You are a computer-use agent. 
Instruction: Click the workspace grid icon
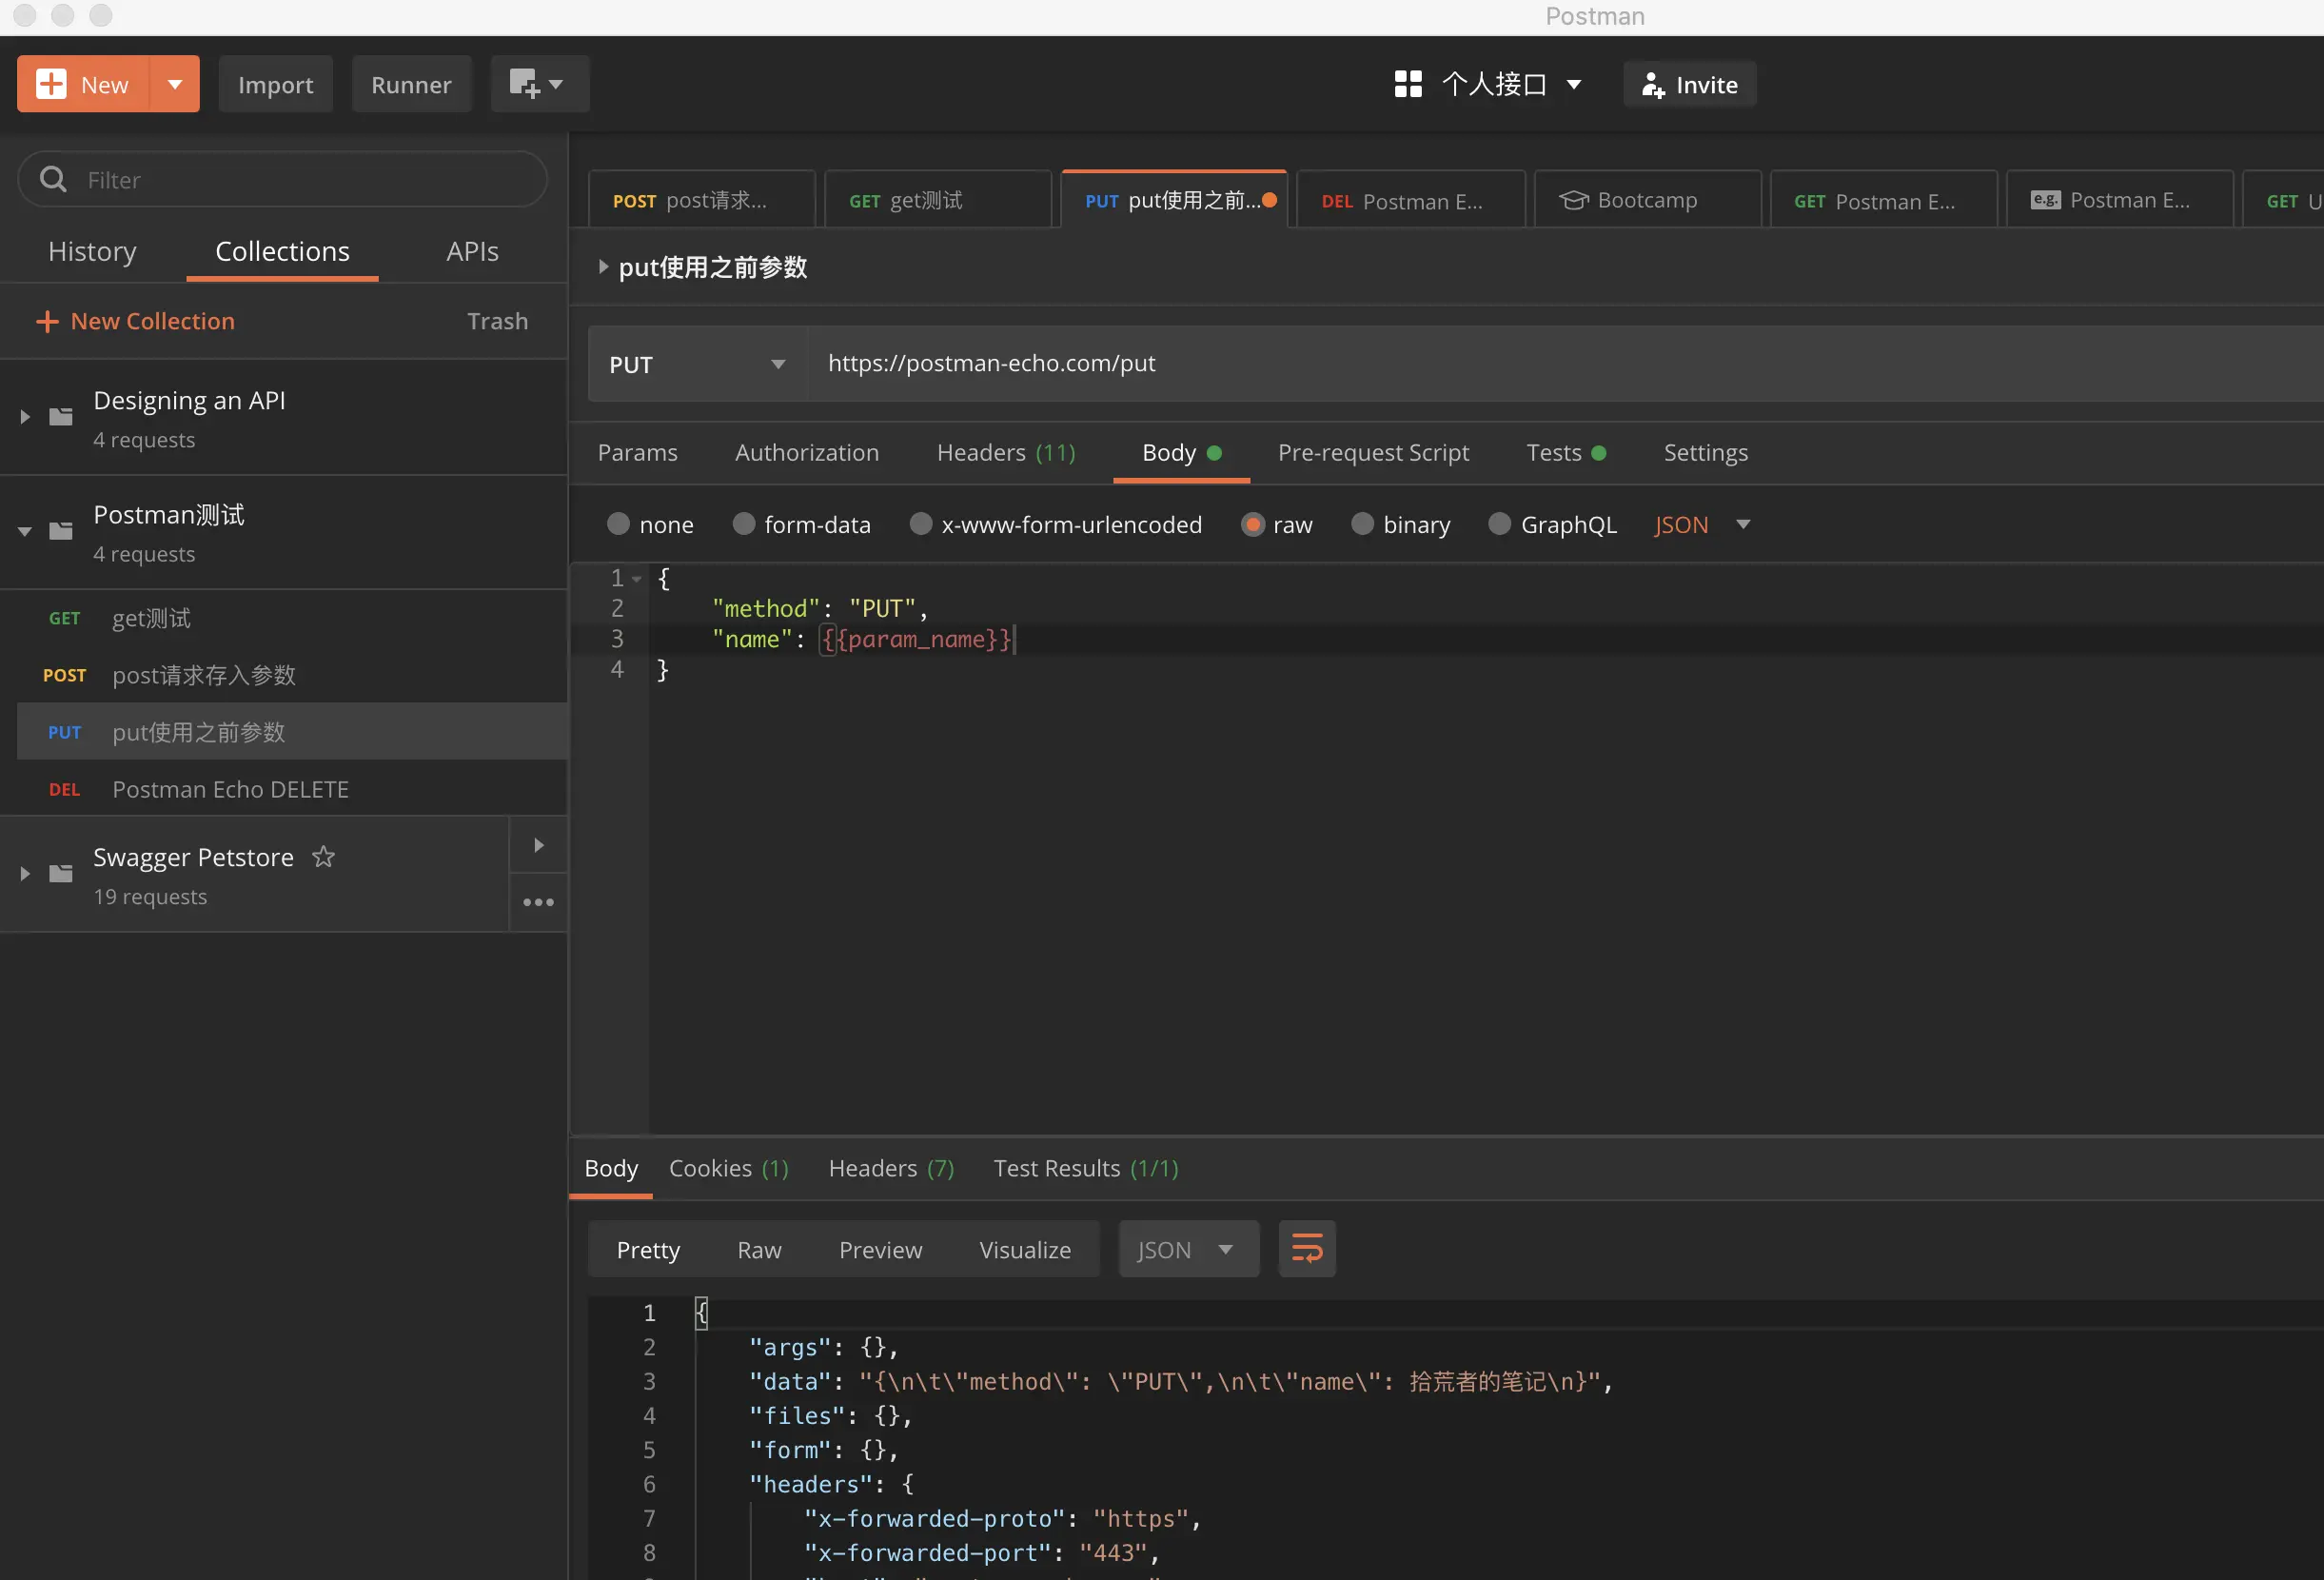coord(1408,84)
